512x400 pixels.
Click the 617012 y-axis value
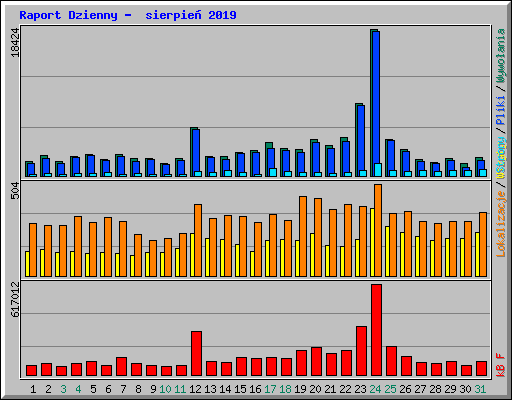pyautogui.click(x=15, y=300)
